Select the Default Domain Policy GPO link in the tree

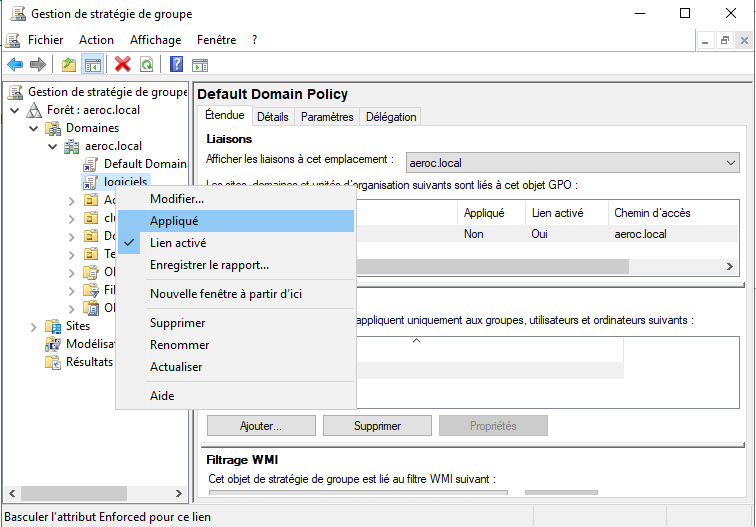(144, 164)
